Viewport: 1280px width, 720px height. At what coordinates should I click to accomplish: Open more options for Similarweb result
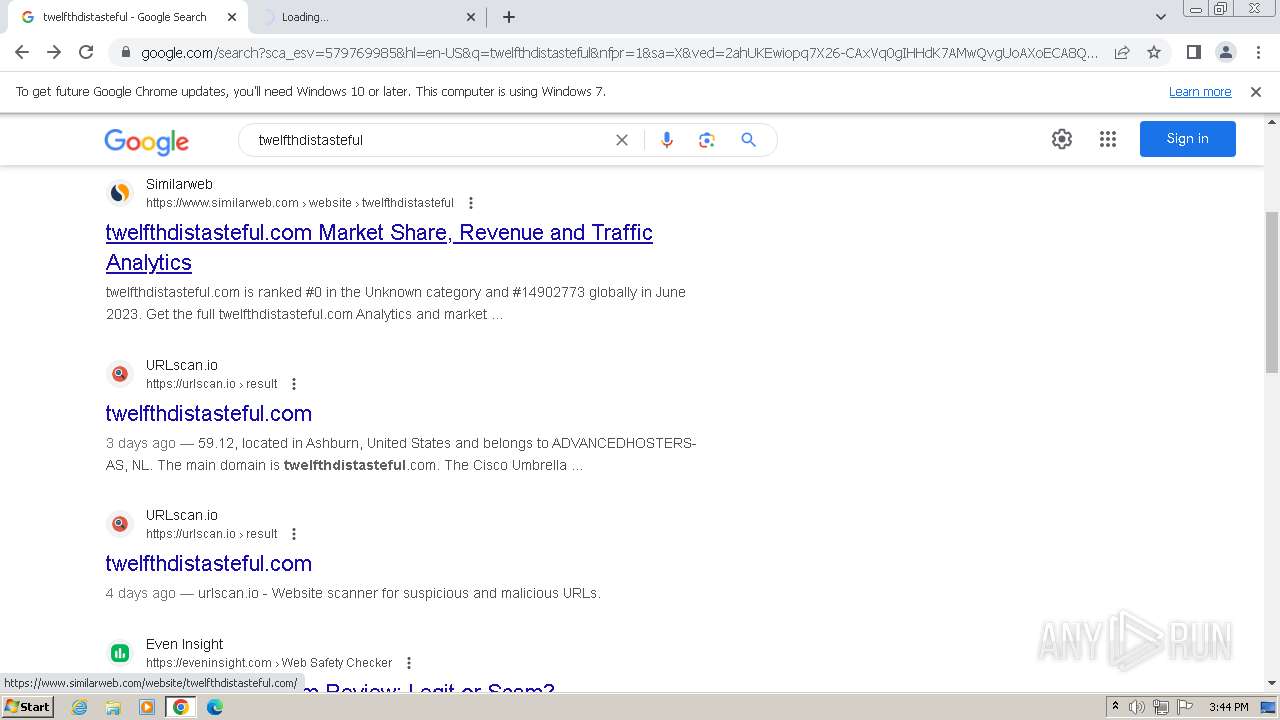(471, 203)
